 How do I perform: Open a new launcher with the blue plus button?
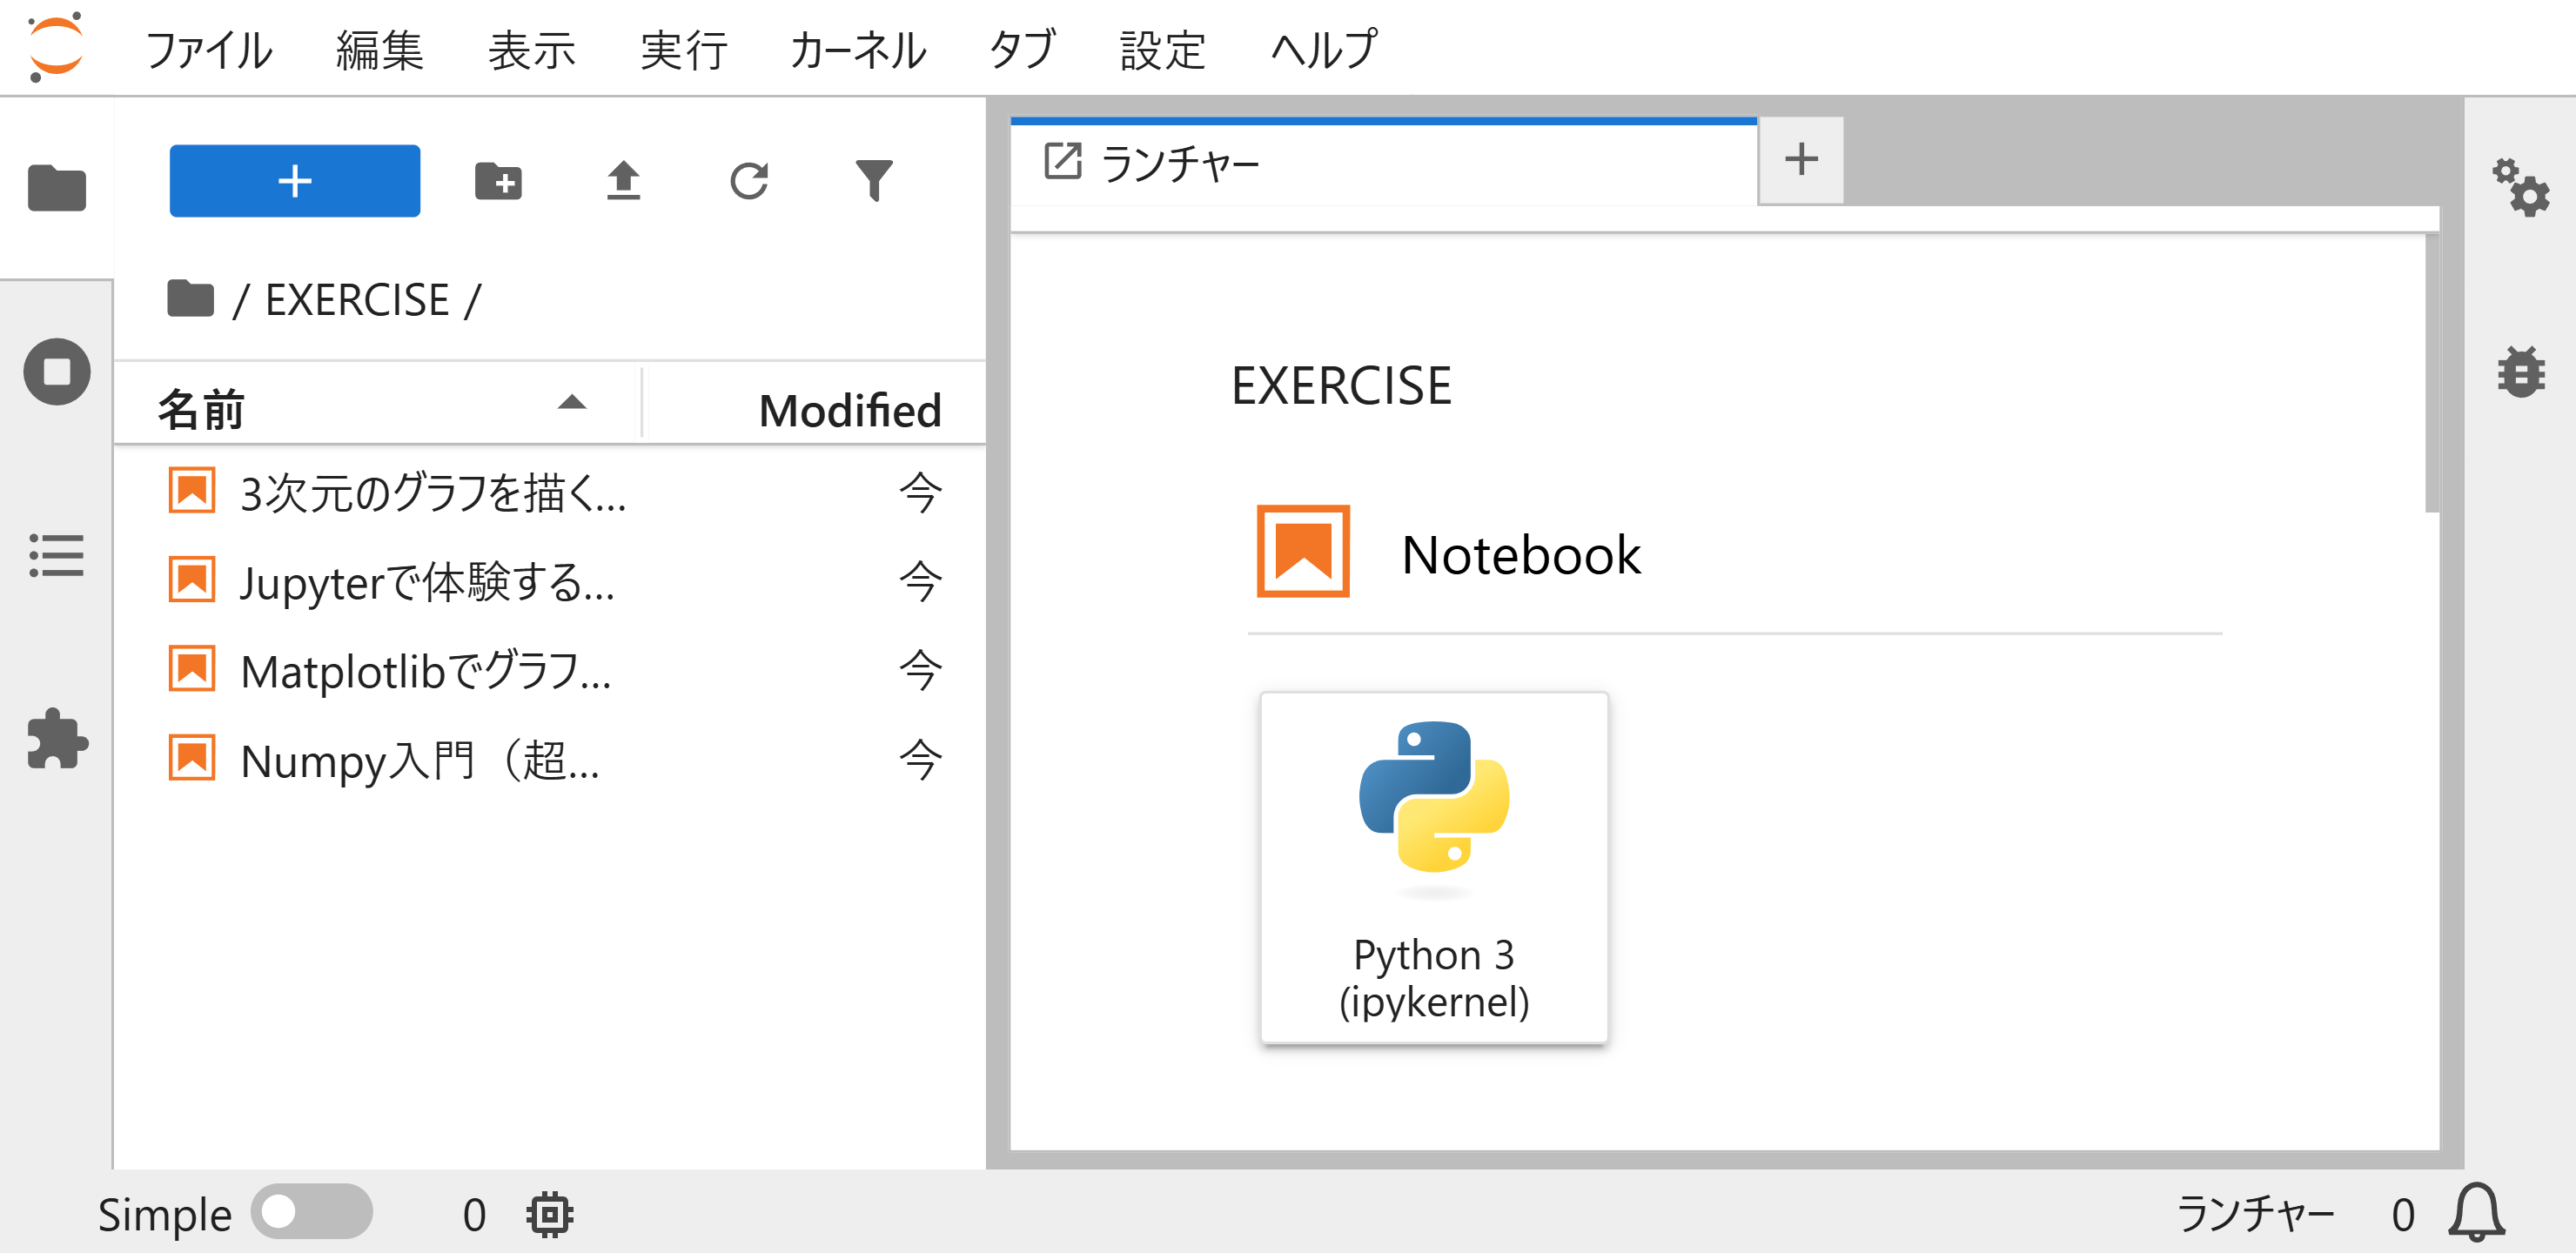[294, 181]
